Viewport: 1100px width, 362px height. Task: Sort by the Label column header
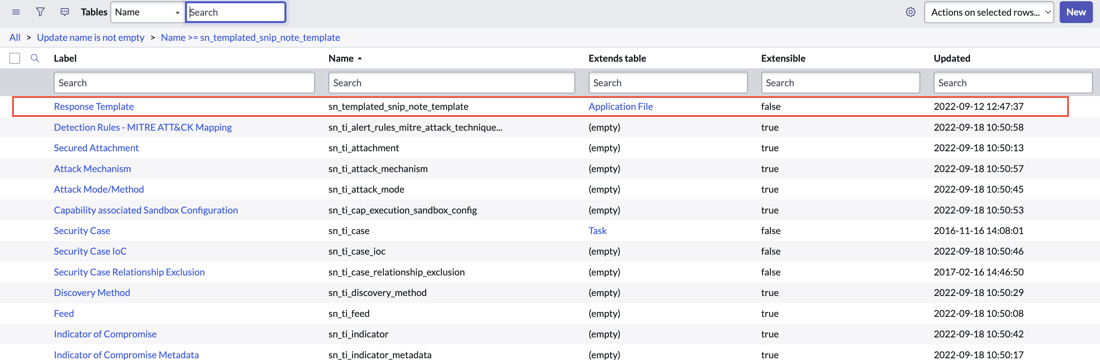[65, 58]
